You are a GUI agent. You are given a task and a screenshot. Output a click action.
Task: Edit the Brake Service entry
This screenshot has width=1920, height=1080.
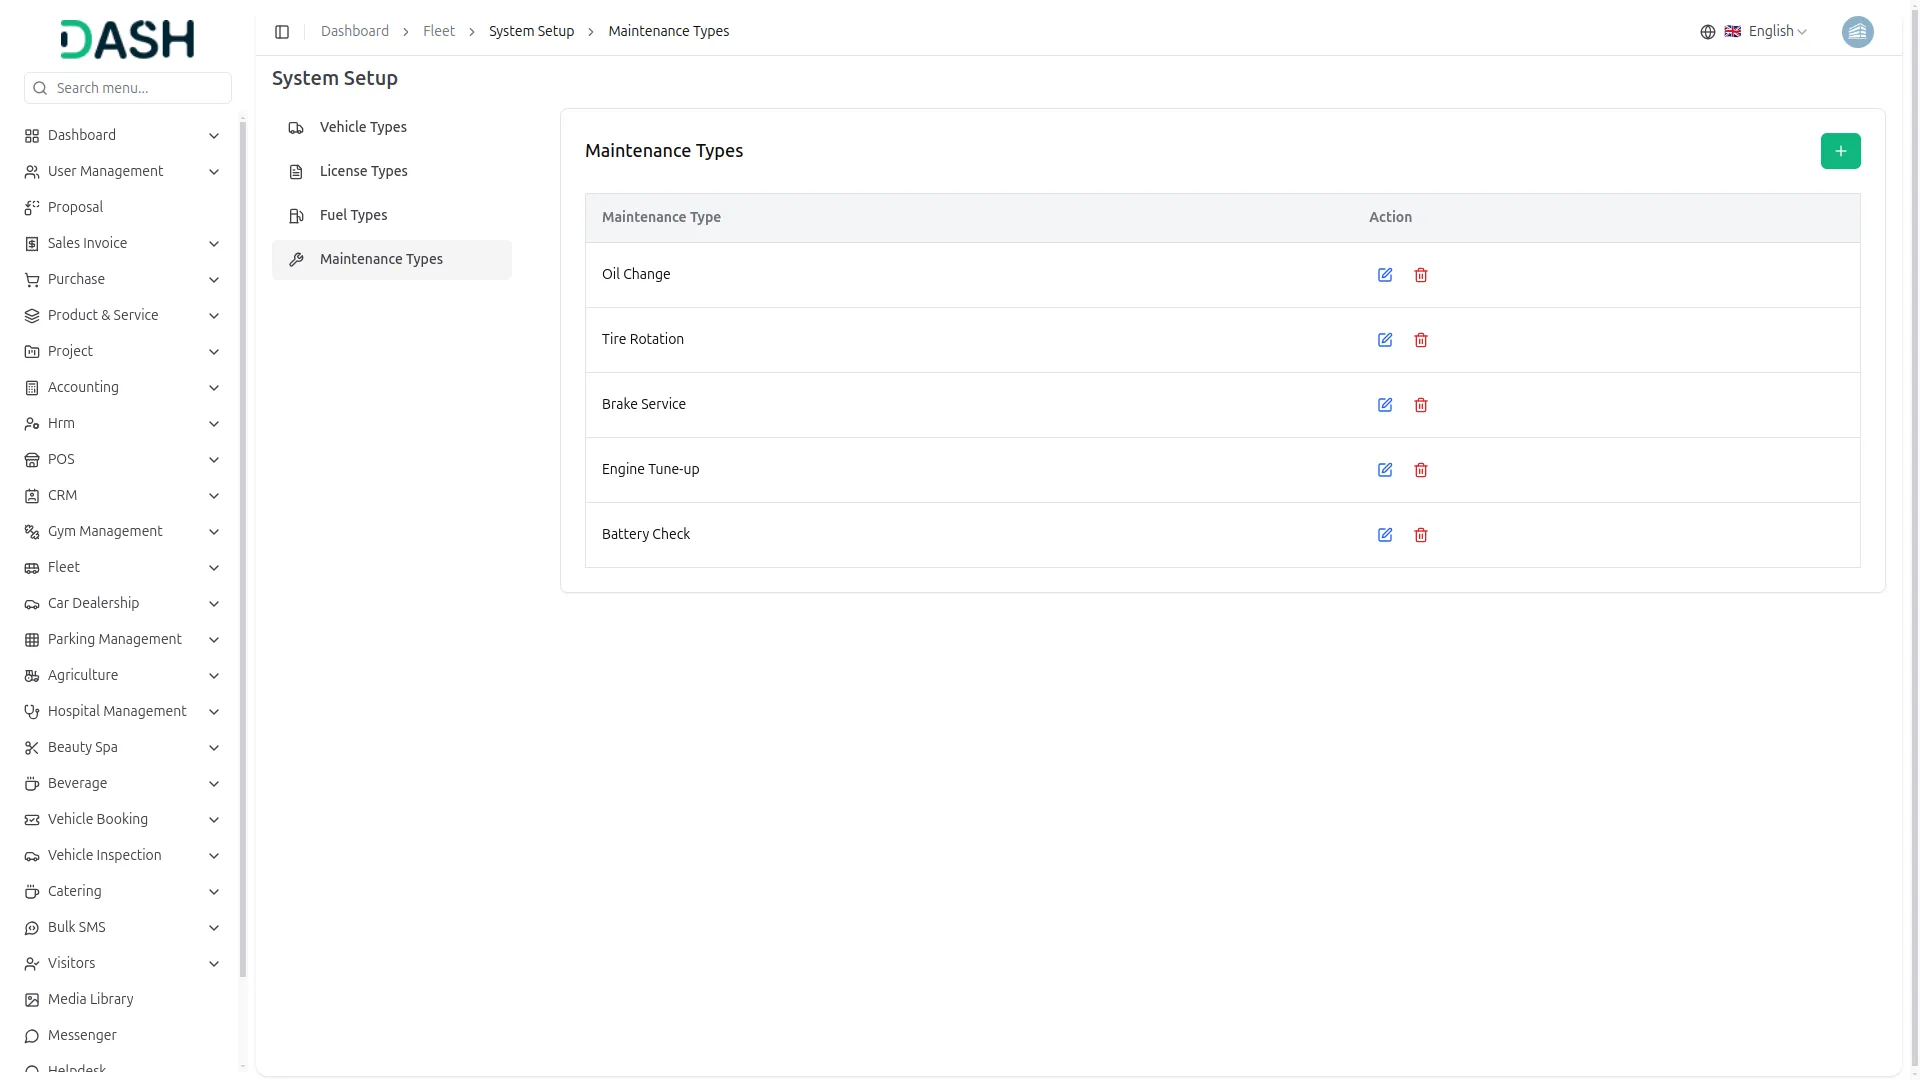(1385, 405)
